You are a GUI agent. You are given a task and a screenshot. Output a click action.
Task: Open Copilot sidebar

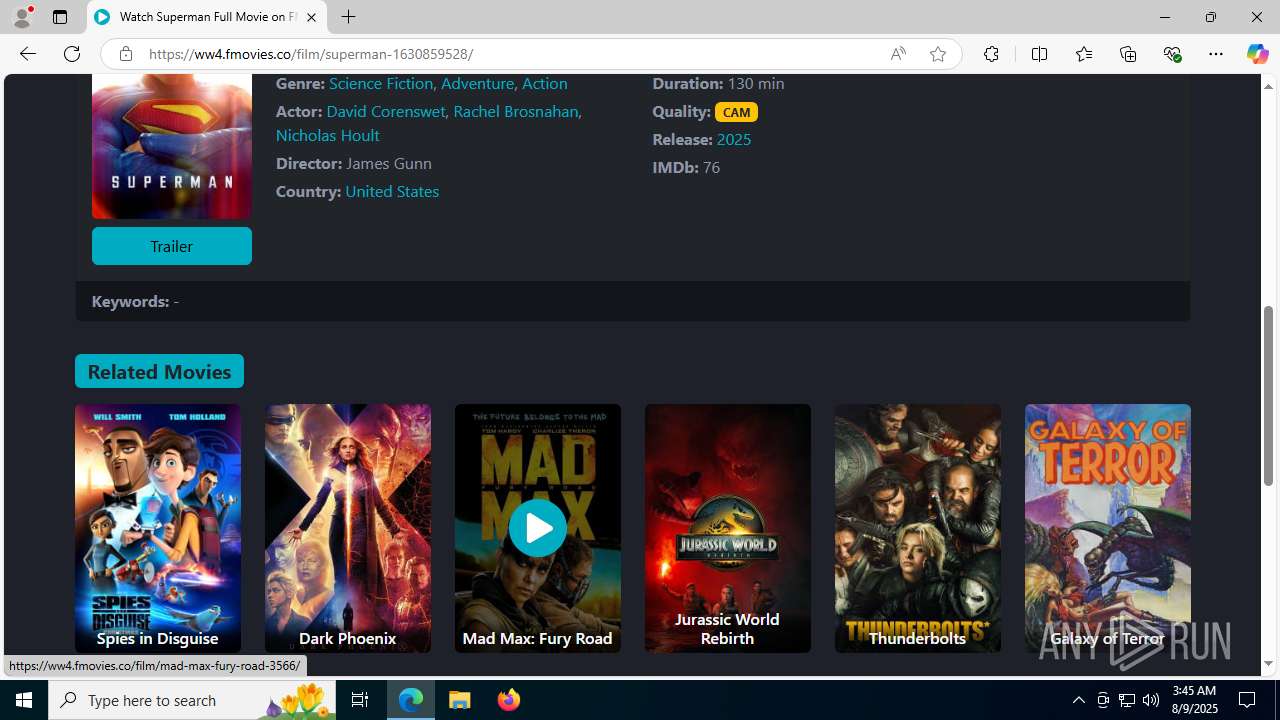click(1257, 54)
